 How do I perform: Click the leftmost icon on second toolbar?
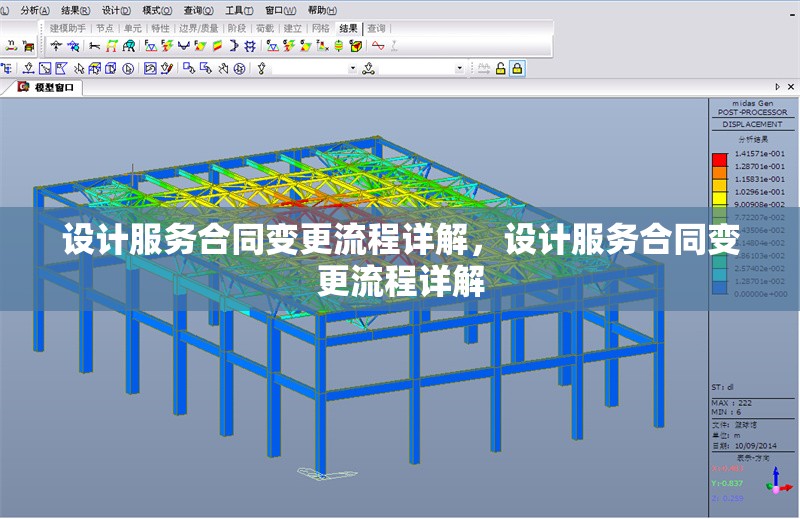point(6,68)
